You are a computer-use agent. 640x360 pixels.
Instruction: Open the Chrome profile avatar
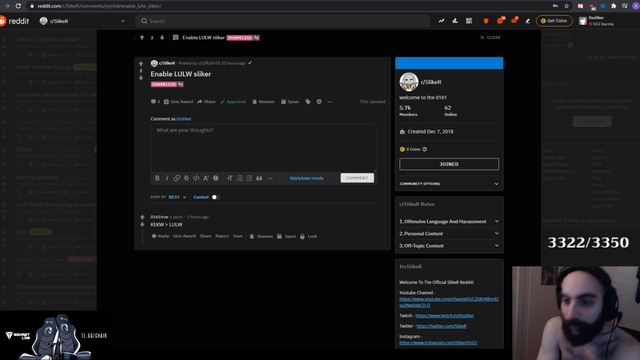pos(636,6)
